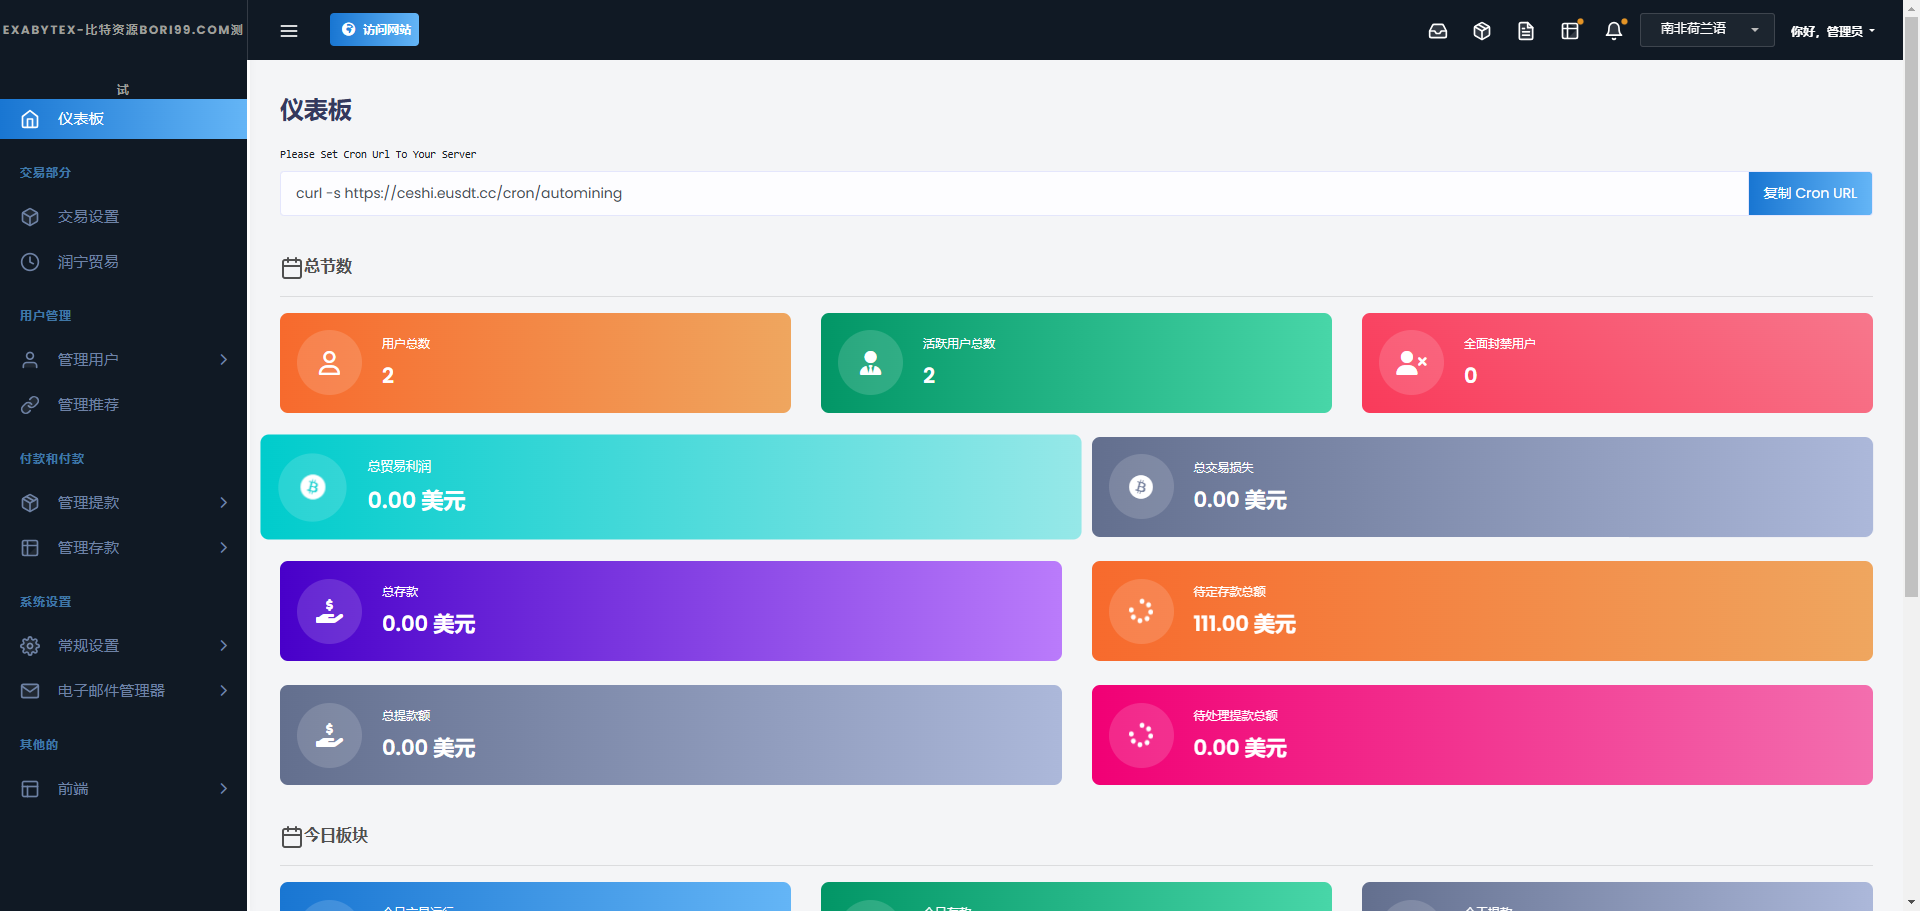Click the banned user icon on 全面封禁用户 card
This screenshot has width=1920, height=911.
[x=1411, y=363]
